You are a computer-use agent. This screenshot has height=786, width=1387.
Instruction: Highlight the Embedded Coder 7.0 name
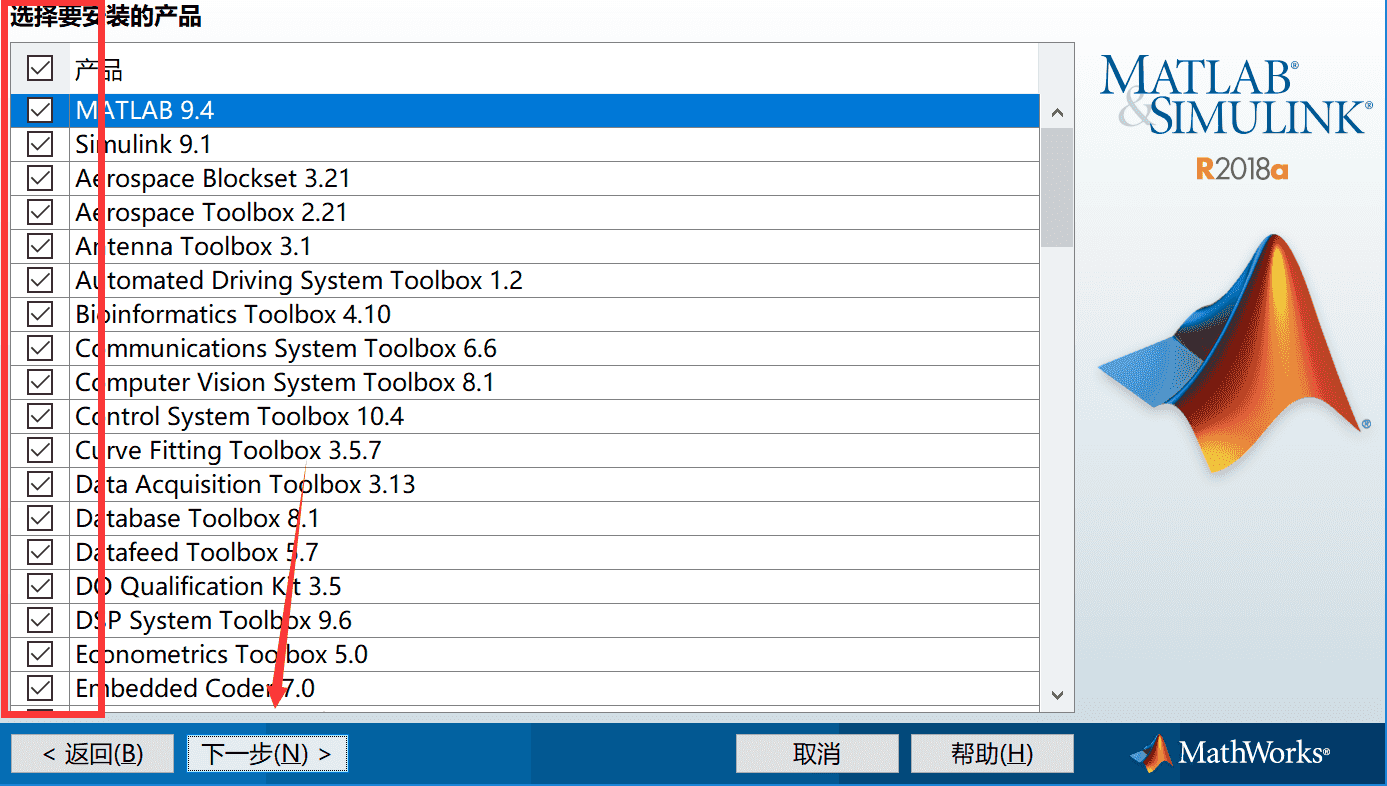pyautogui.click(x=195, y=688)
